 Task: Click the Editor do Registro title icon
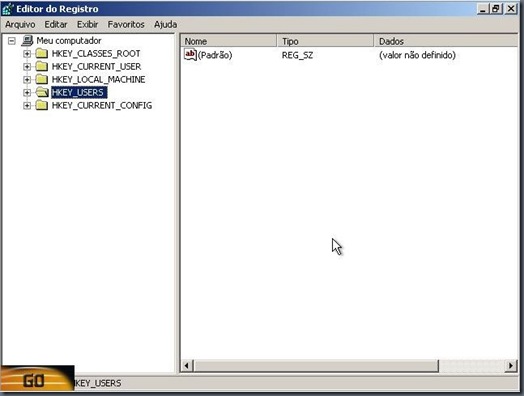click(x=7, y=9)
